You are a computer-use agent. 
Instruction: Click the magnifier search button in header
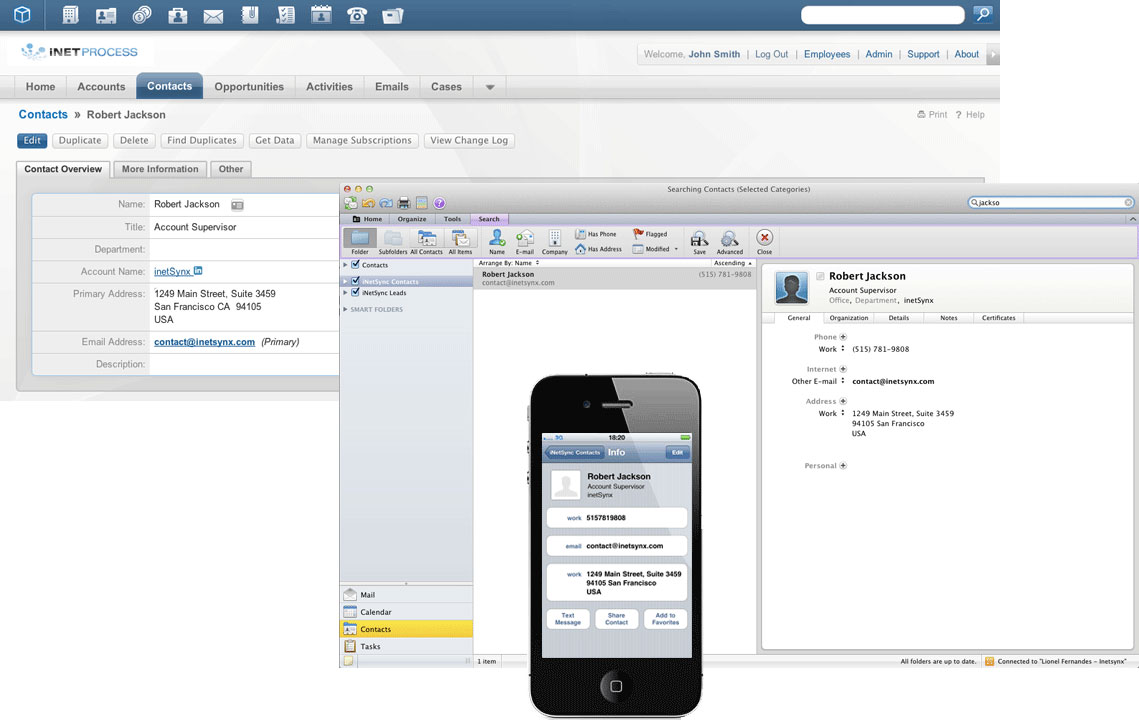982,14
